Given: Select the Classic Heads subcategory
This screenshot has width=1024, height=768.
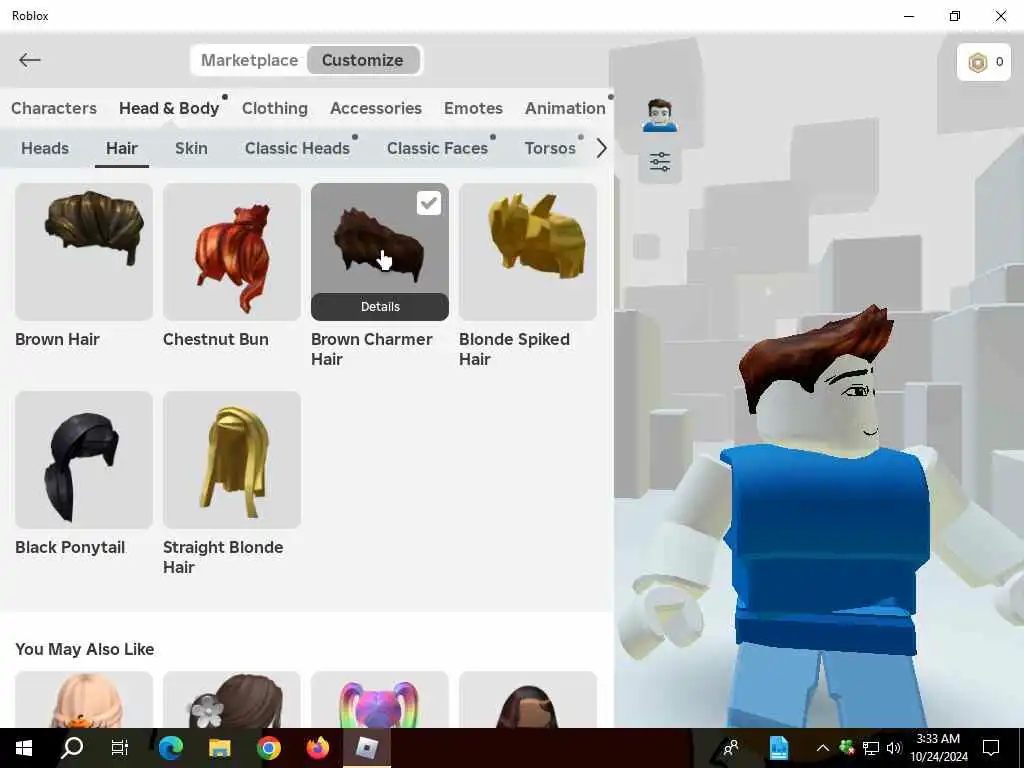Looking at the screenshot, I should 297,148.
